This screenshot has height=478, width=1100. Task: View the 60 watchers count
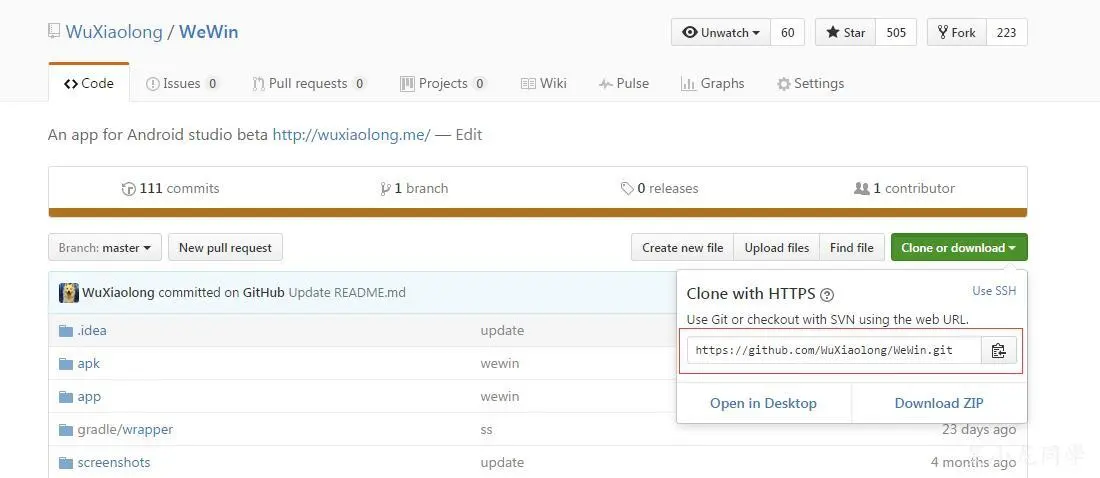pyautogui.click(x=788, y=32)
